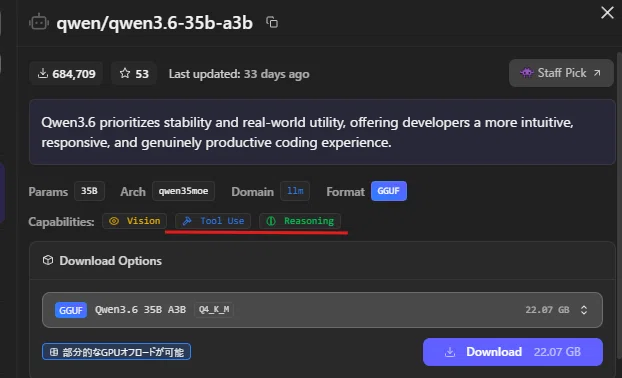Image resolution: width=622 pixels, height=378 pixels.
Task: Click the robot model icon beside the title
Action: pos(39,23)
